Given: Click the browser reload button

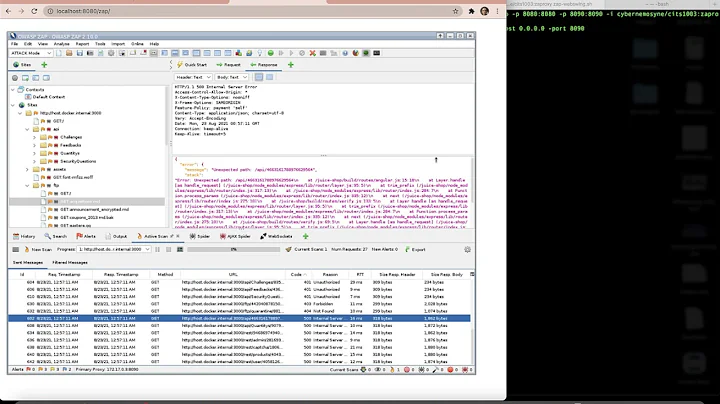Looking at the screenshot, I should (x=34, y=11).
